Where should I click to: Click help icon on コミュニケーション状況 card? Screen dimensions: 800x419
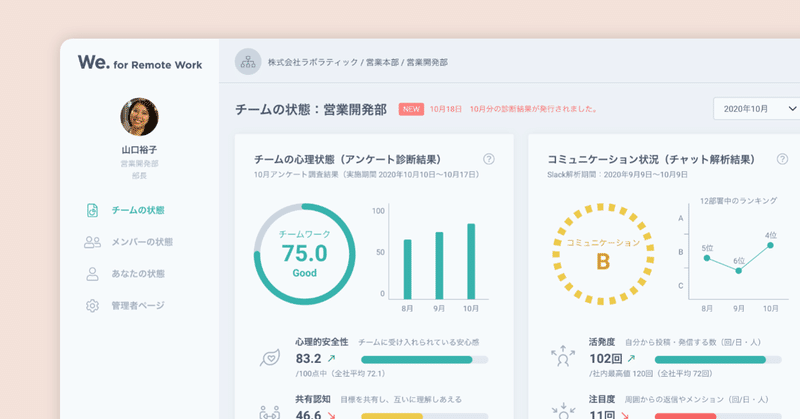782,159
